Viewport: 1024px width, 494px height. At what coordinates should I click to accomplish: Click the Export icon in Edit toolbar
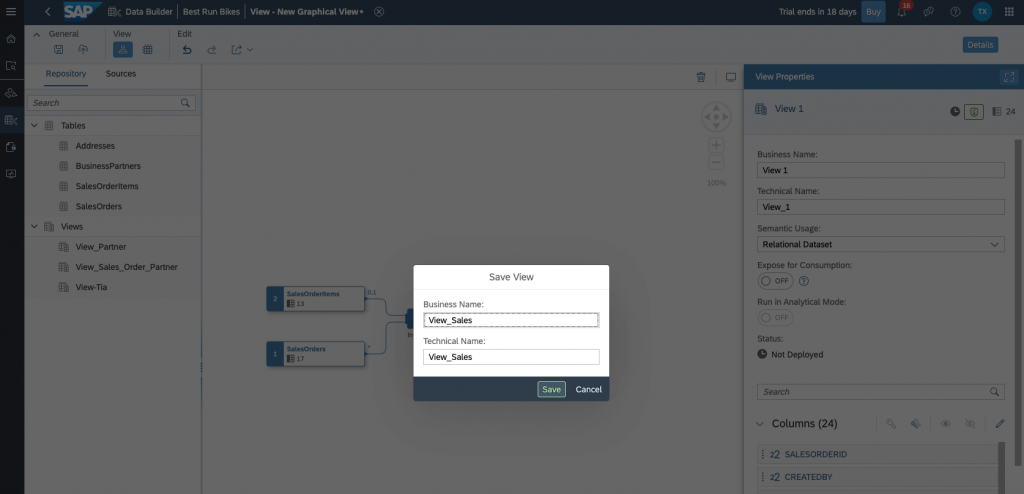236,50
